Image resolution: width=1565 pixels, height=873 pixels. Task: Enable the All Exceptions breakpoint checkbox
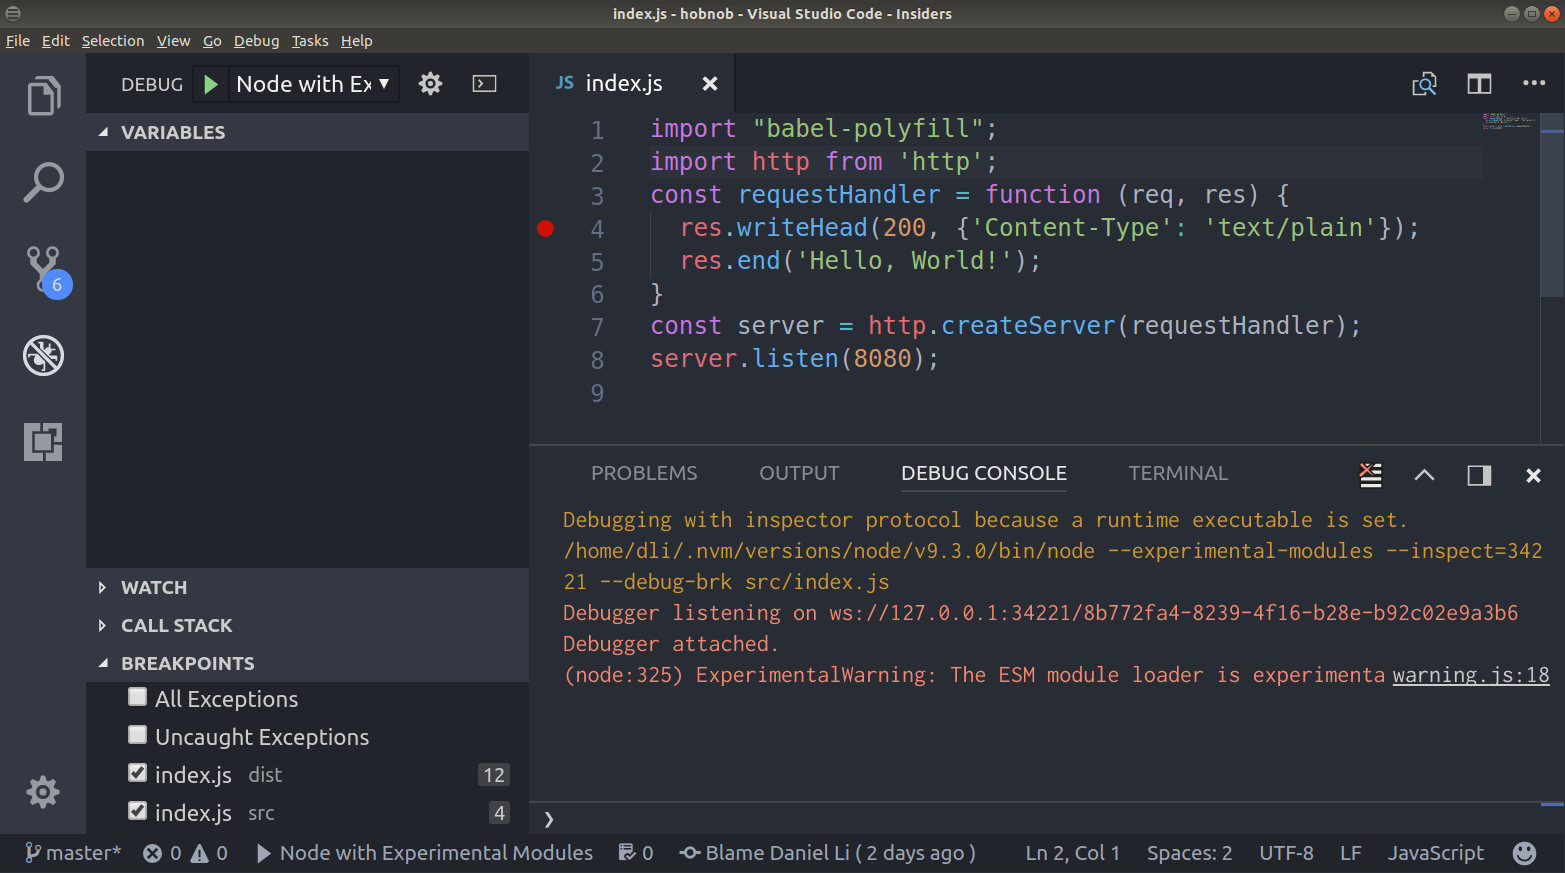click(138, 698)
